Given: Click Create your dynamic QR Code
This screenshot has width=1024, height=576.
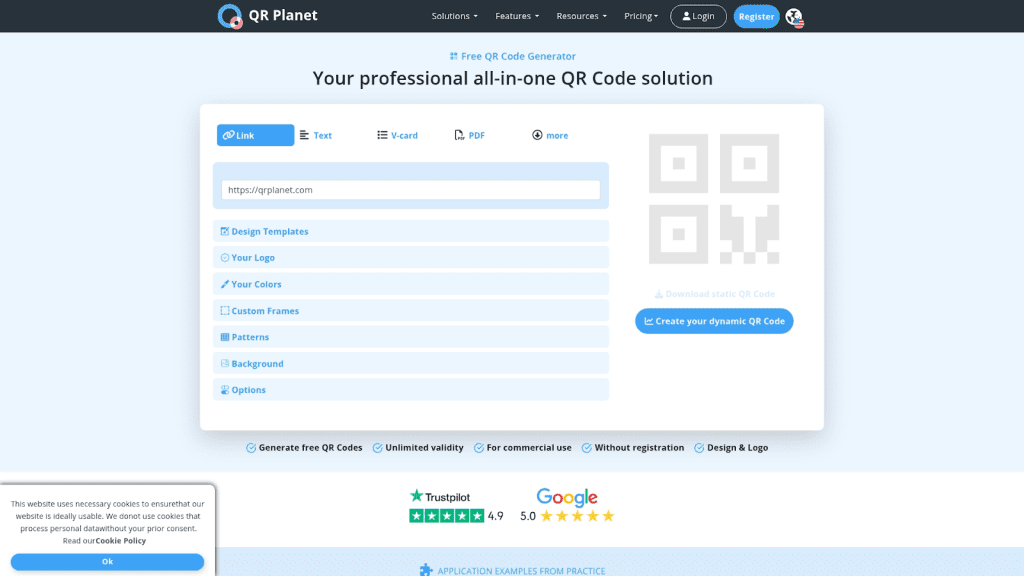Looking at the screenshot, I should pos(714,321).
